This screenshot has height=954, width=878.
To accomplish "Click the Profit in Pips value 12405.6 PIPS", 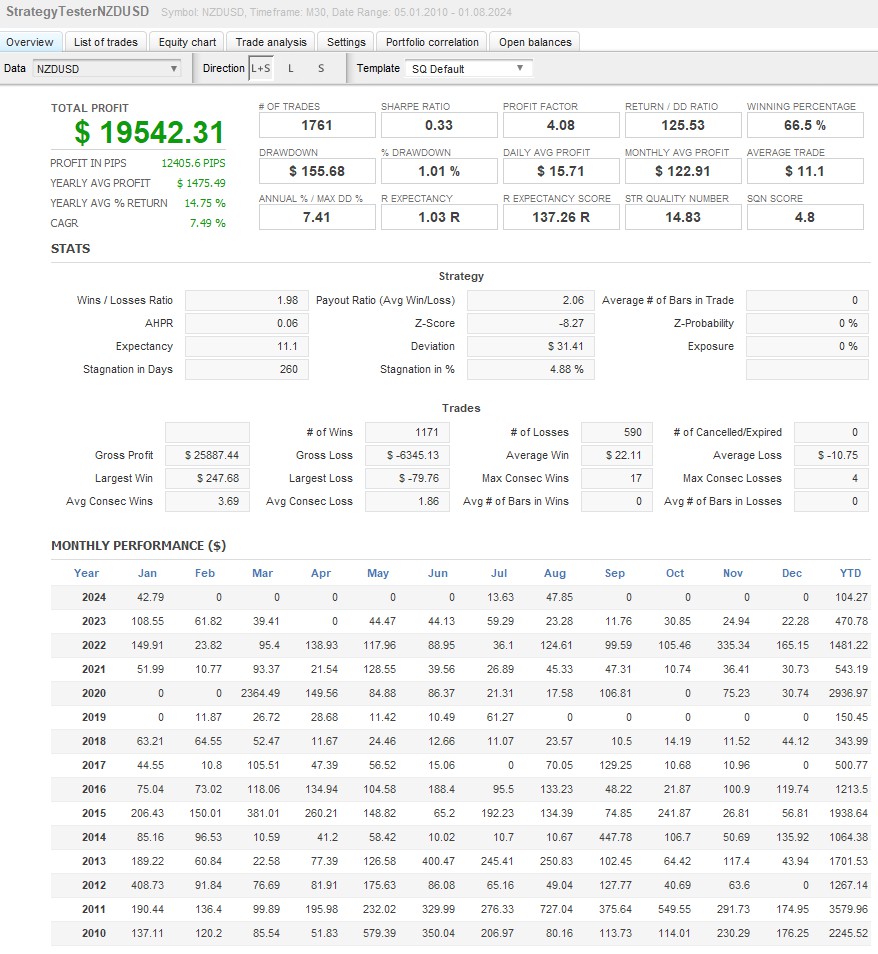I will (x=193, y=163).
